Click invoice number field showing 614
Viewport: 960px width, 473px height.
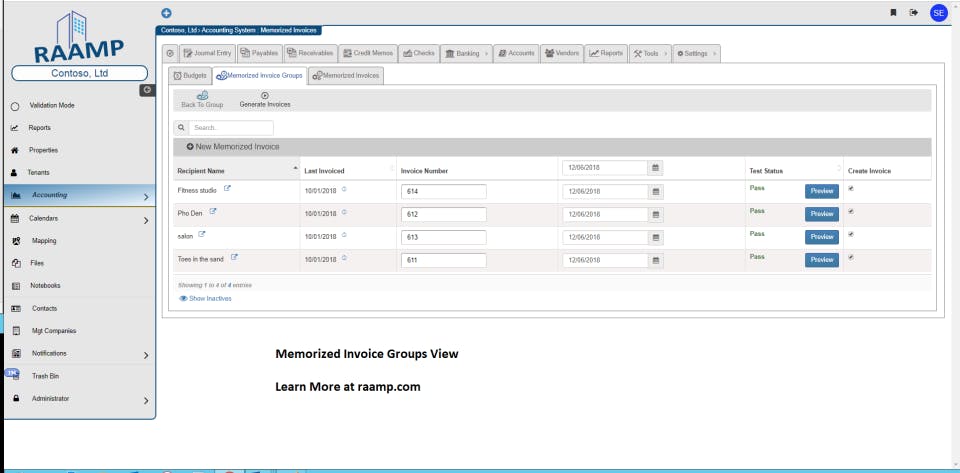(444, 192)
